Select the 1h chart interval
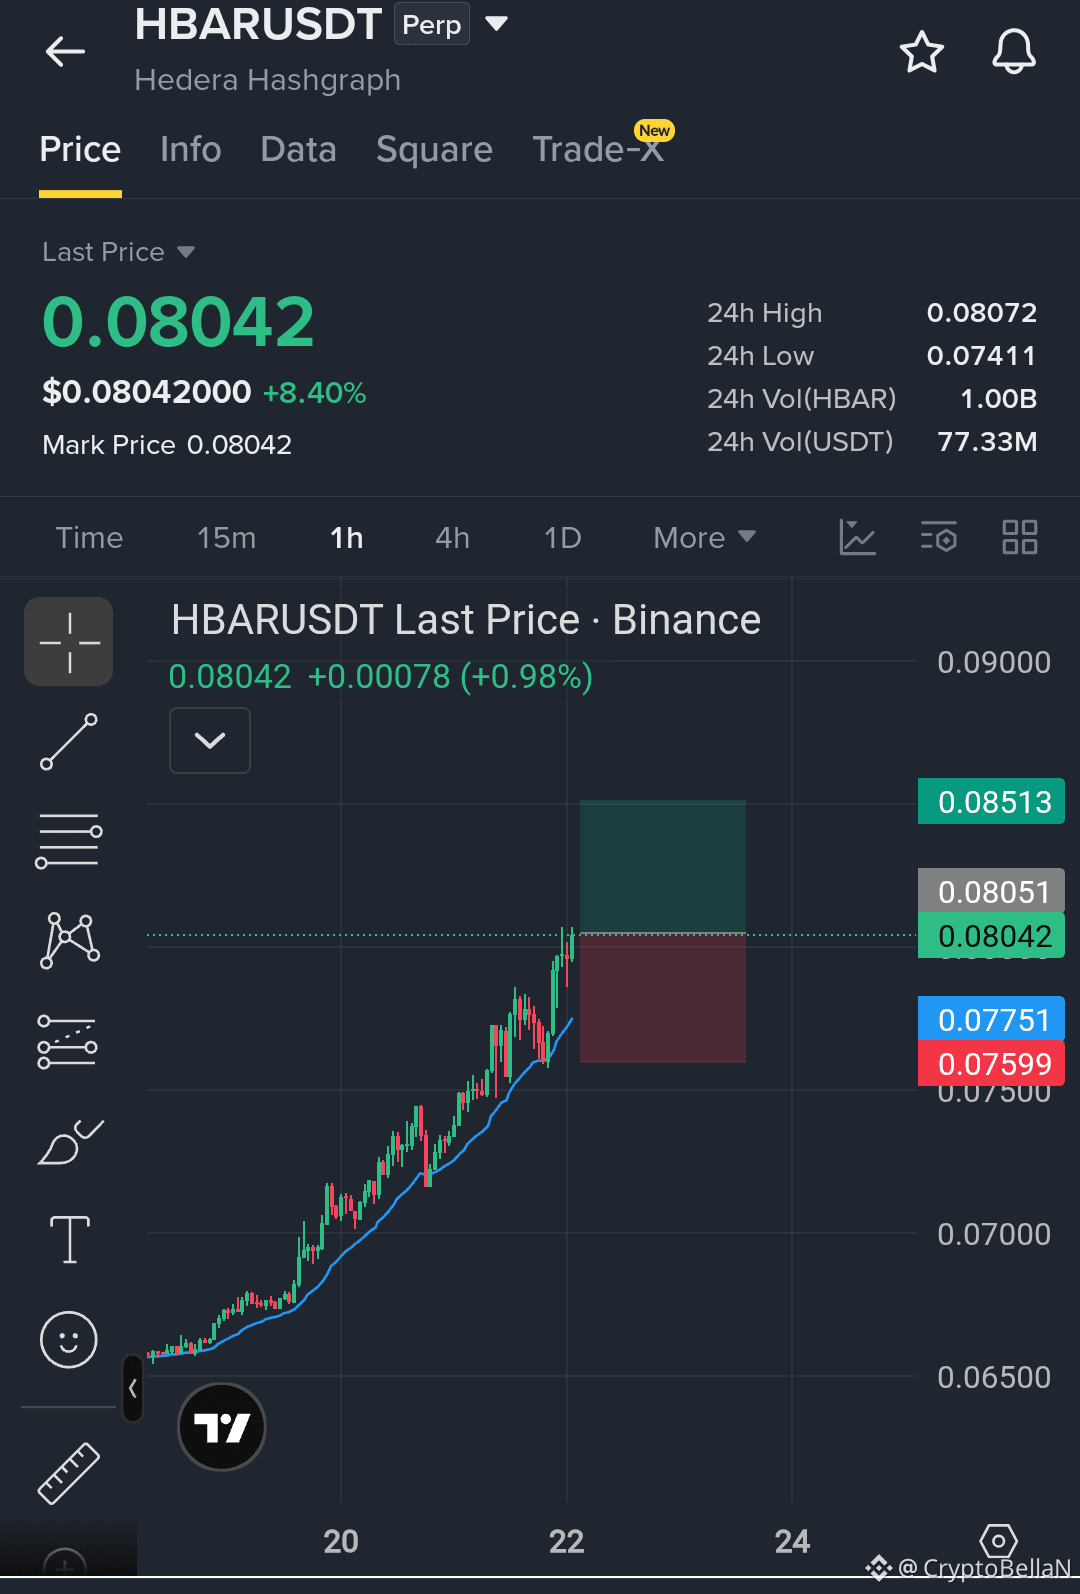Viewport: 1080px width, 1594px height. (x=347, y=538)
